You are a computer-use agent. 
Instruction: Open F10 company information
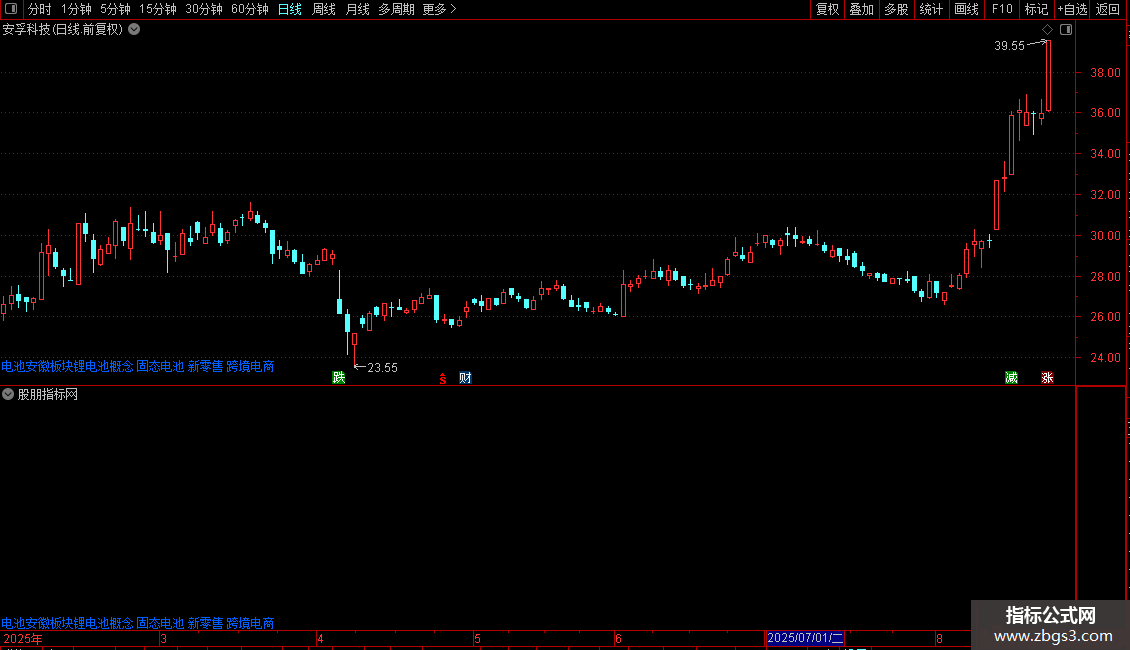tap(1002, 9)
